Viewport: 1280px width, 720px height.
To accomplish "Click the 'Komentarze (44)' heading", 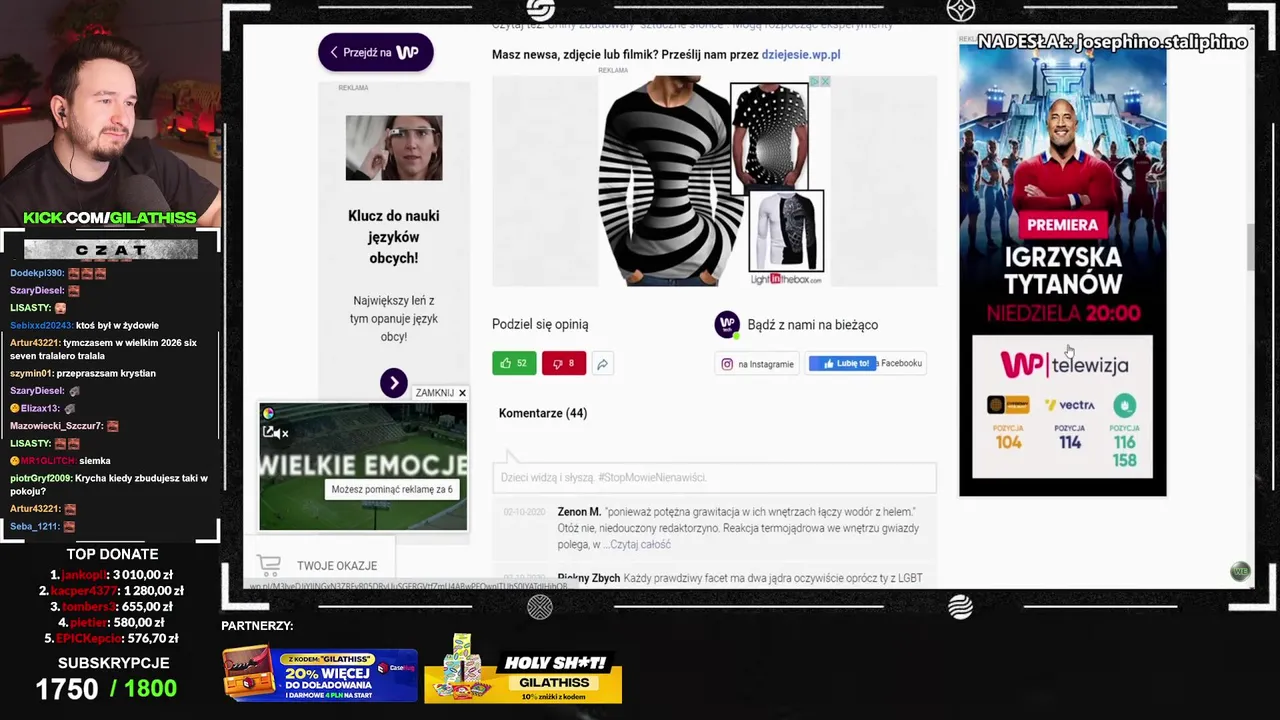I will (x=543, y=413).
